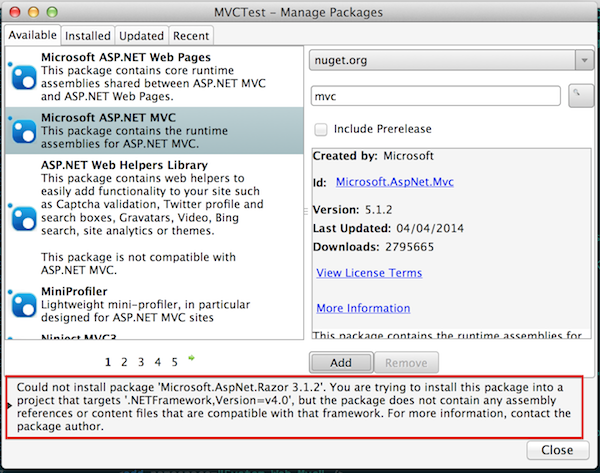Click the Downloads 2795665 value
The image size is (600, 473).
pos(409,247)
